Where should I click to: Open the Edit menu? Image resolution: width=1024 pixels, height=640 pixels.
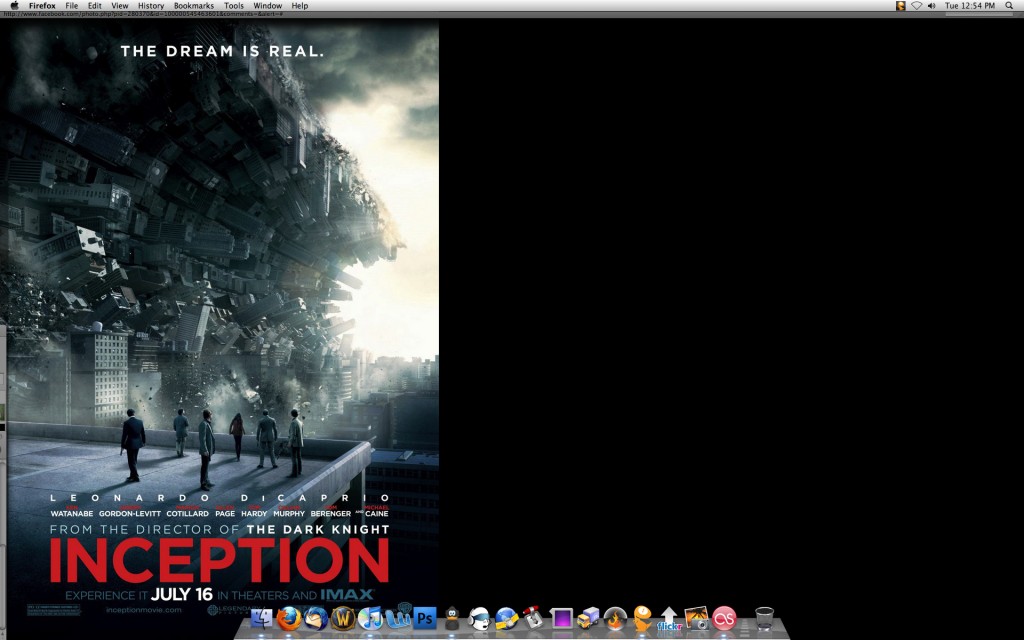tap(95, 5)
